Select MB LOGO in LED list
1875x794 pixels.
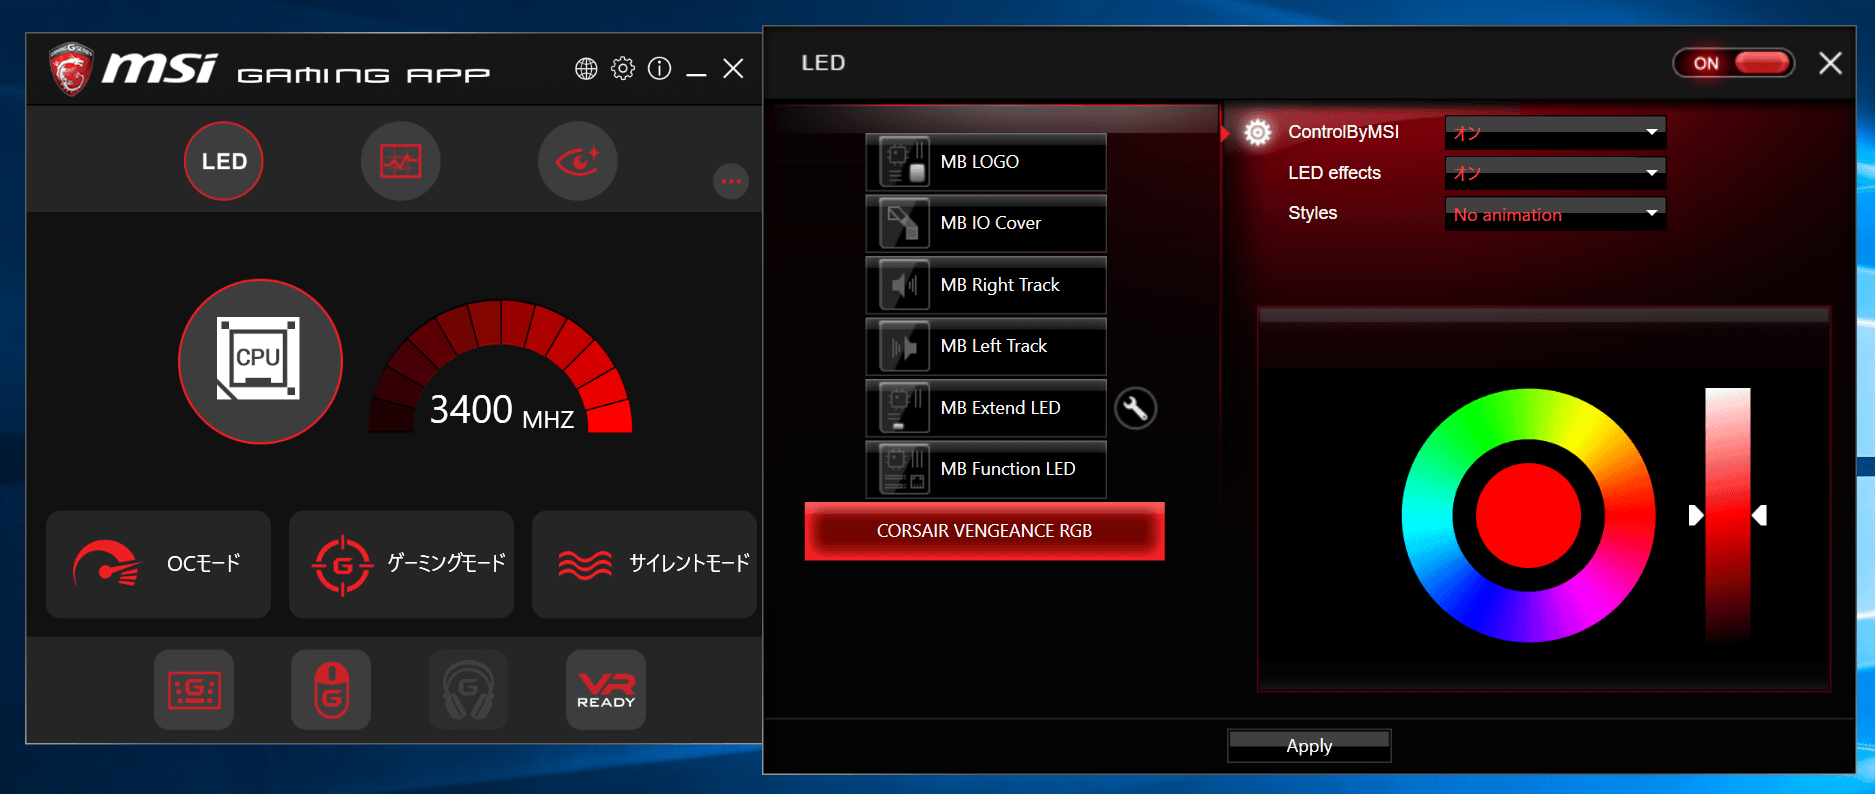tap(986, 162)
